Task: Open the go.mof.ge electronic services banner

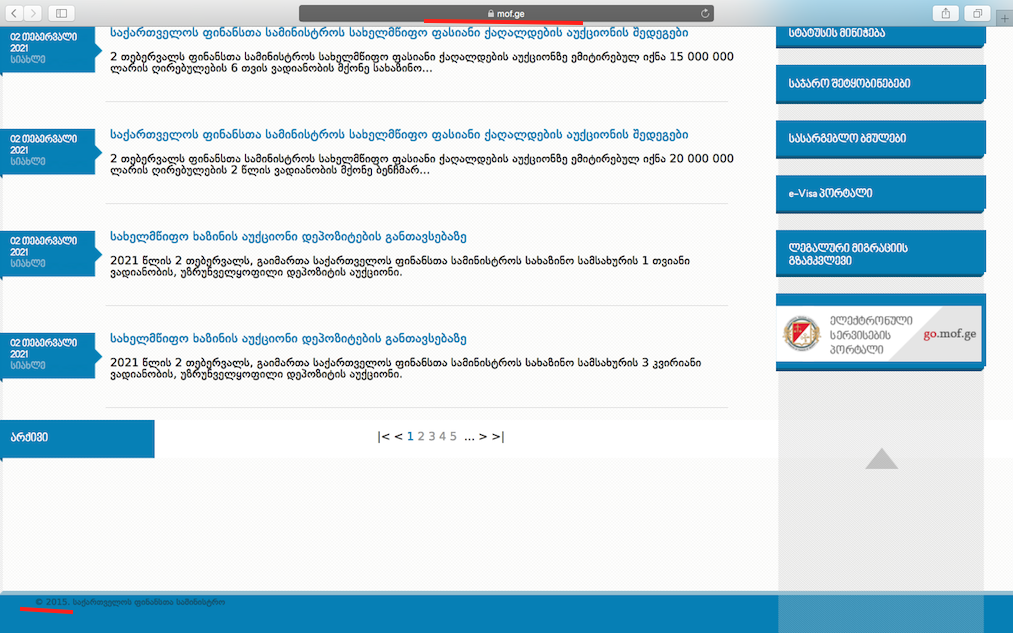Action: [880, 332]
